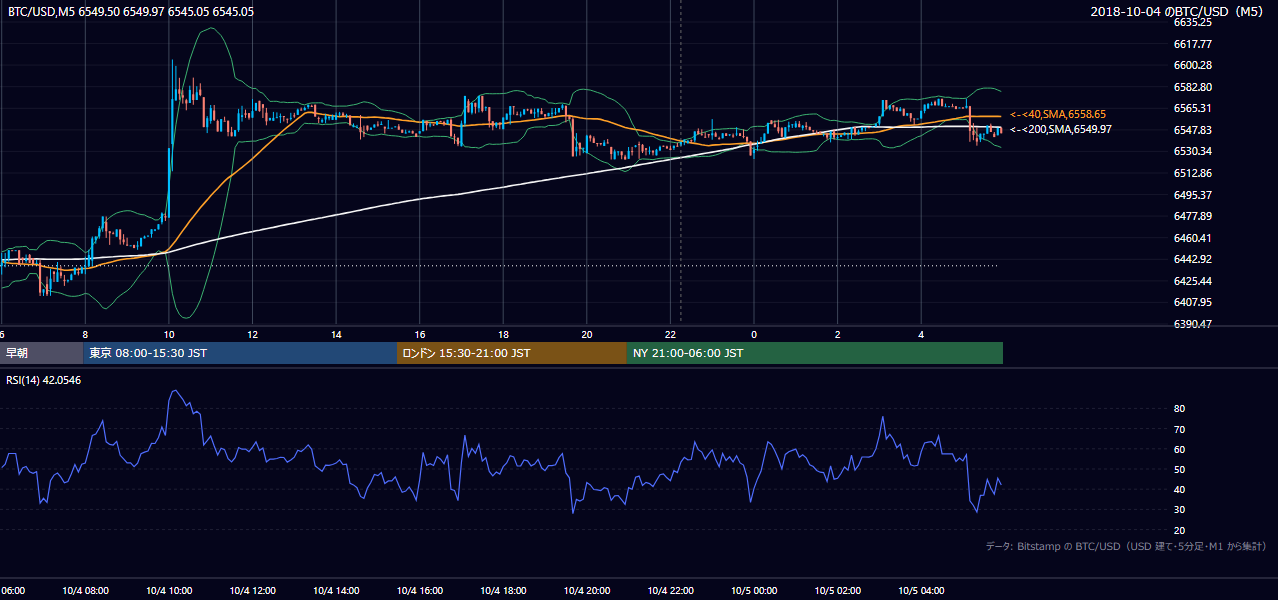Click price axis label 6495.37
The width and height of the screenshot is (1278, 600).
(1193, 195)
